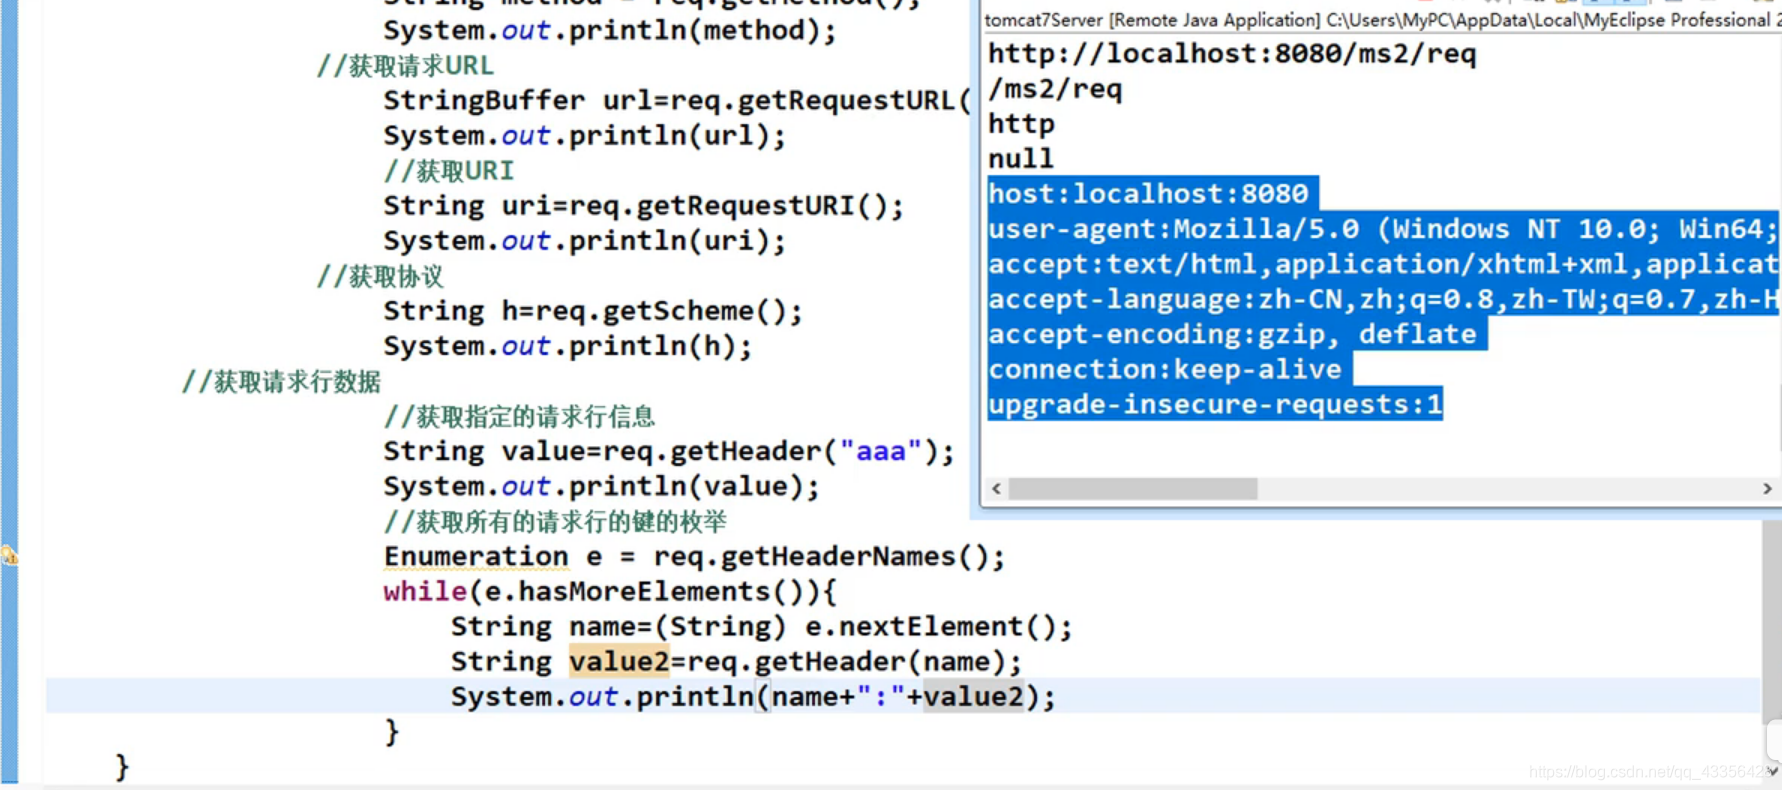Click the user-agent:Mozilla/5.0 console line
Image resolution: width=1782 pixels, height=790 pixels.
coord(1382,229)
